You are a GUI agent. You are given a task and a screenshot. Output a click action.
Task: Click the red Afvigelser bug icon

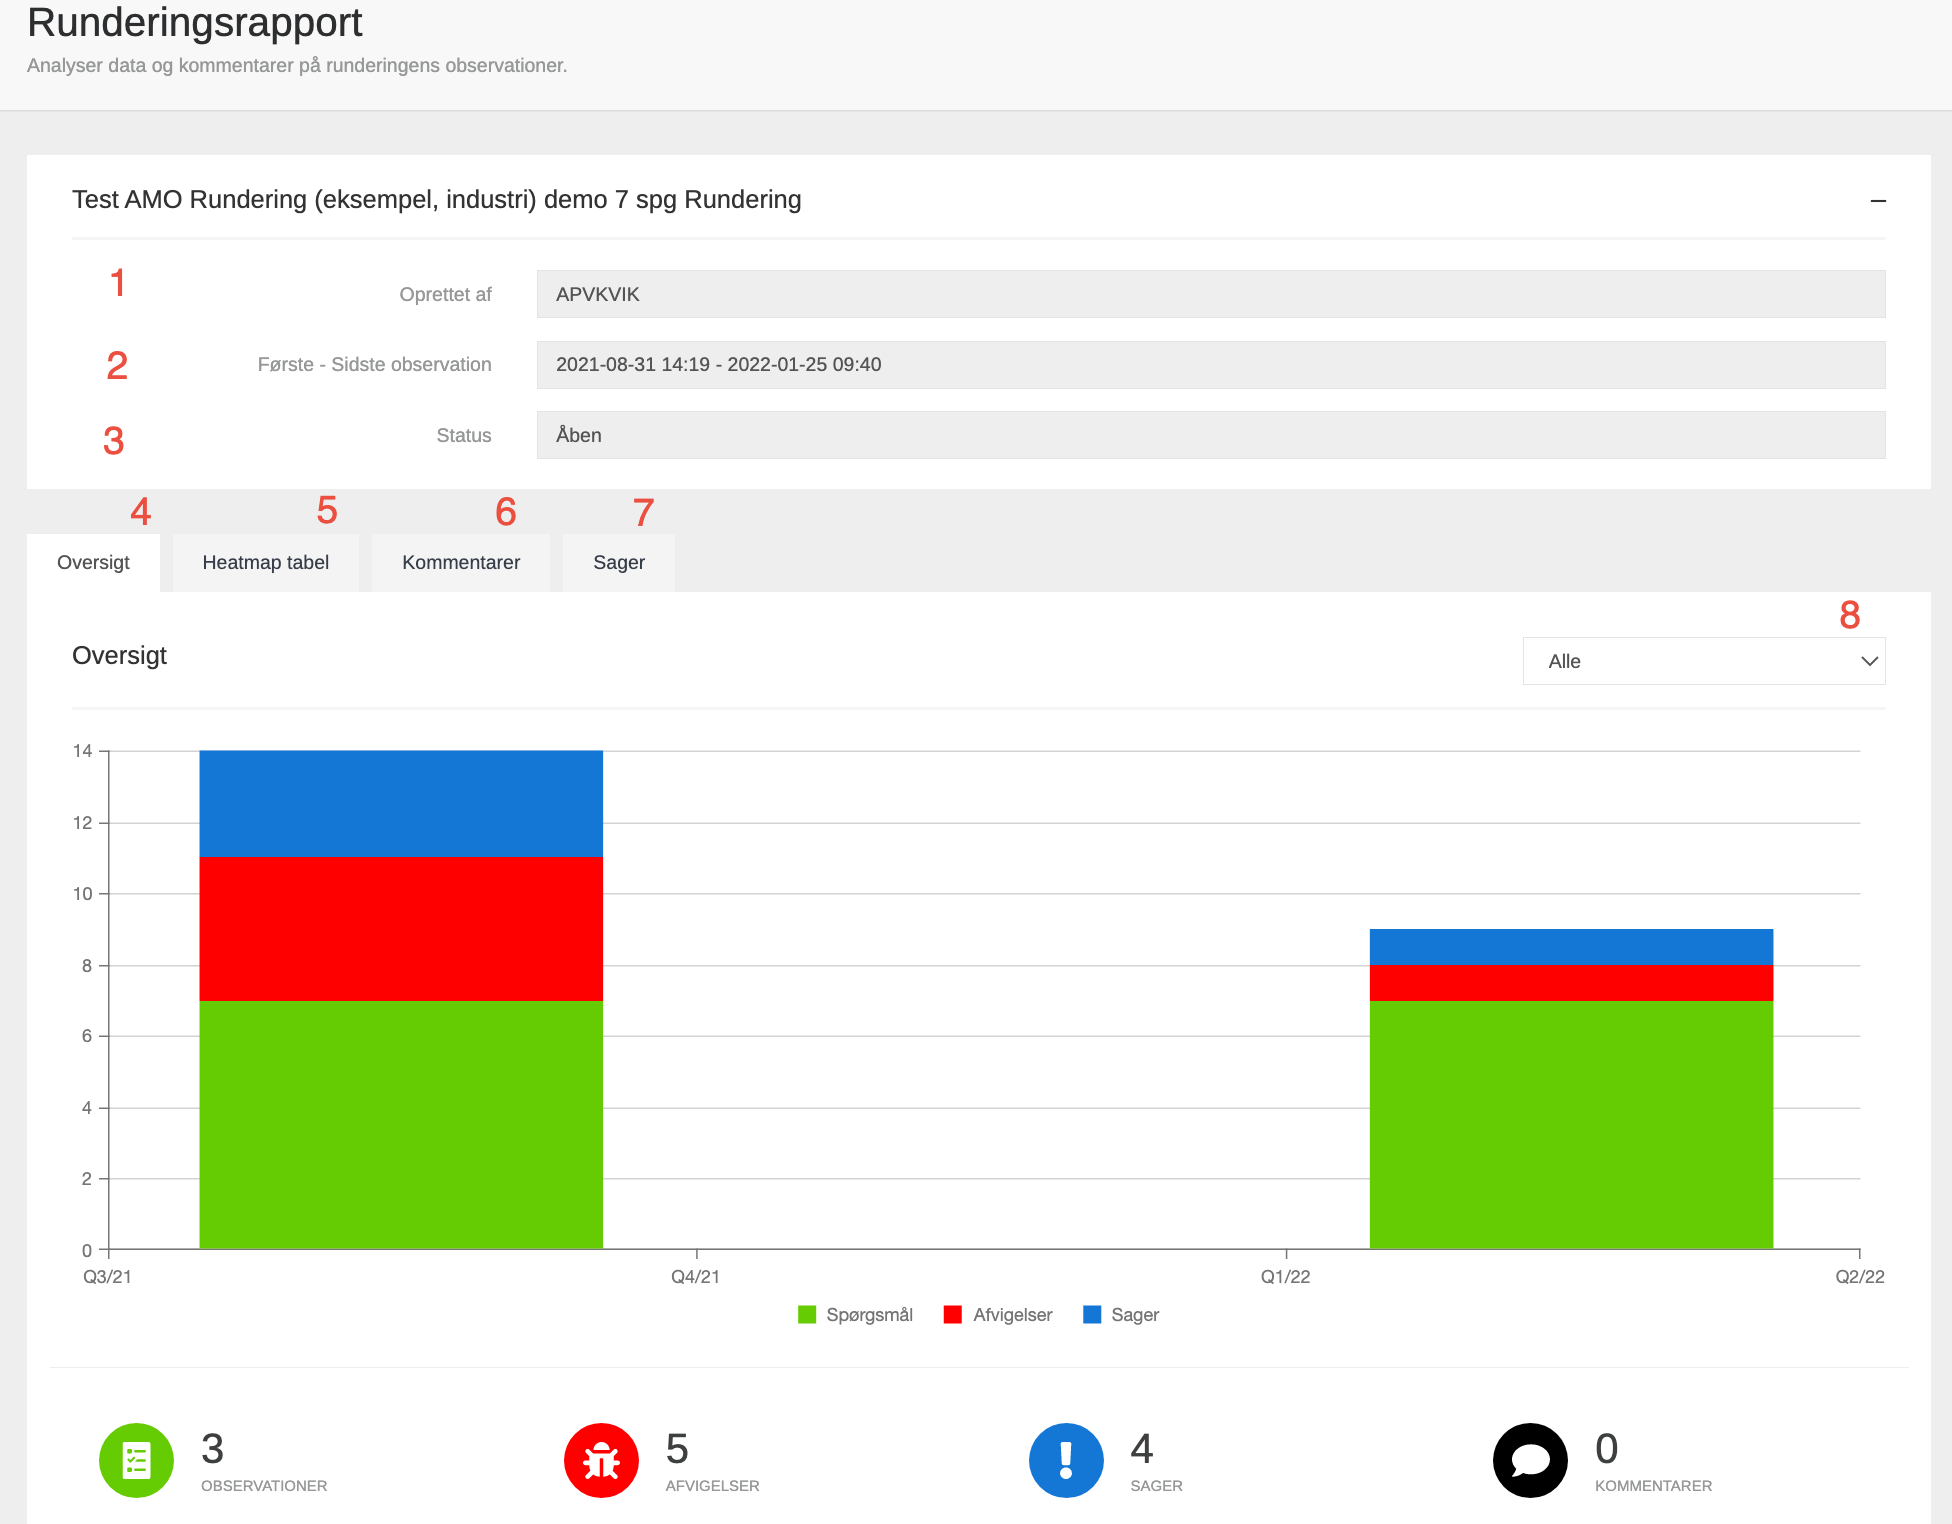601,1460
